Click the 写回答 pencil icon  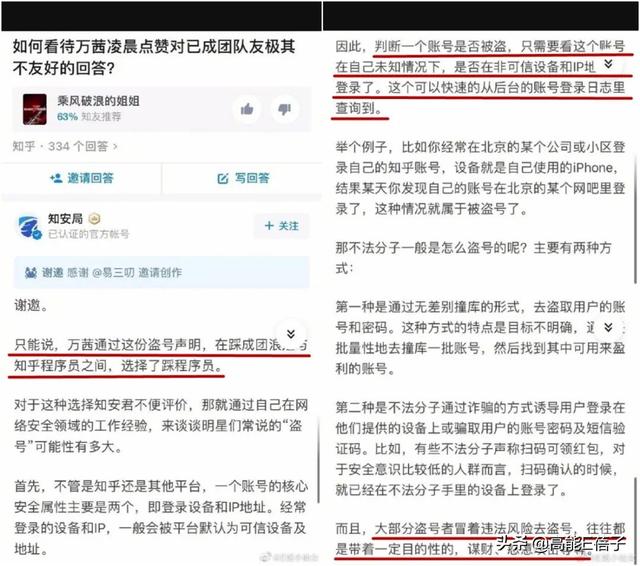[223, 178]
